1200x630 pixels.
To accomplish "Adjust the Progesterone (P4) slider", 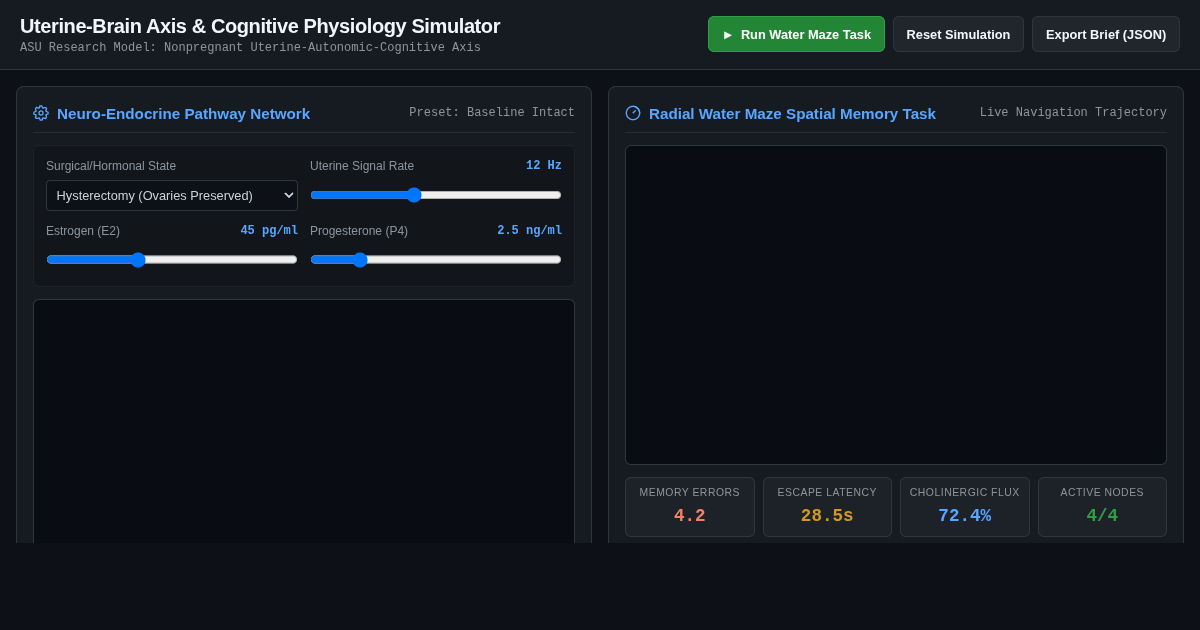I will (x=436, y=259).
